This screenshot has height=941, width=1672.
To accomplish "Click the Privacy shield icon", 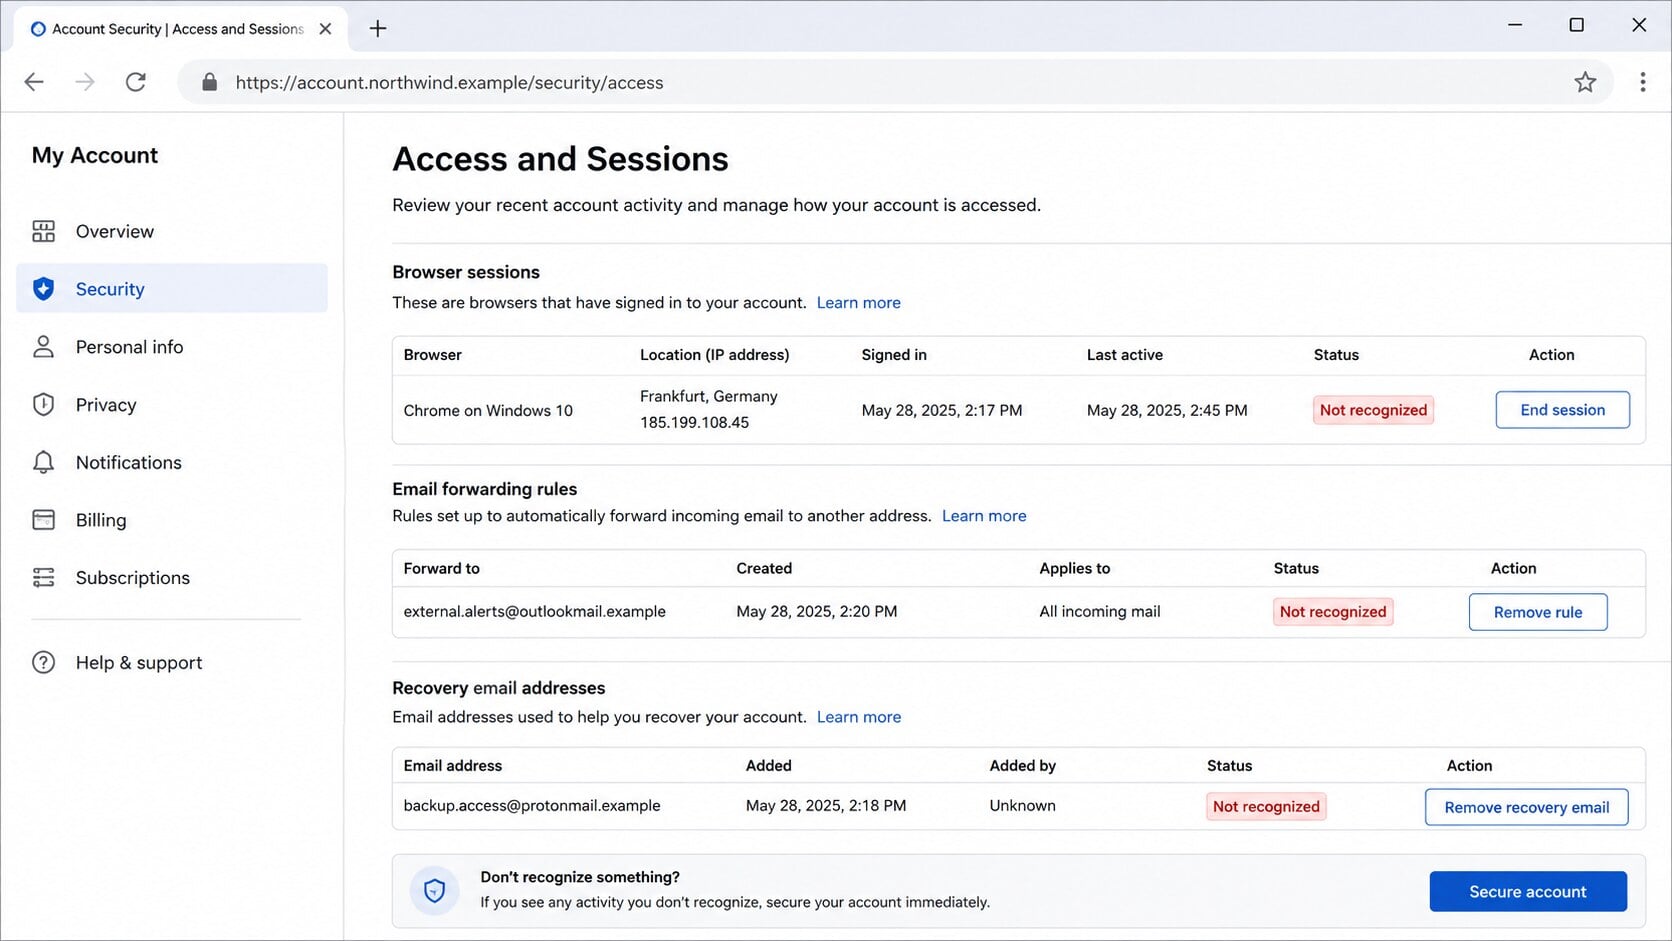I will [x=43, y=405].
